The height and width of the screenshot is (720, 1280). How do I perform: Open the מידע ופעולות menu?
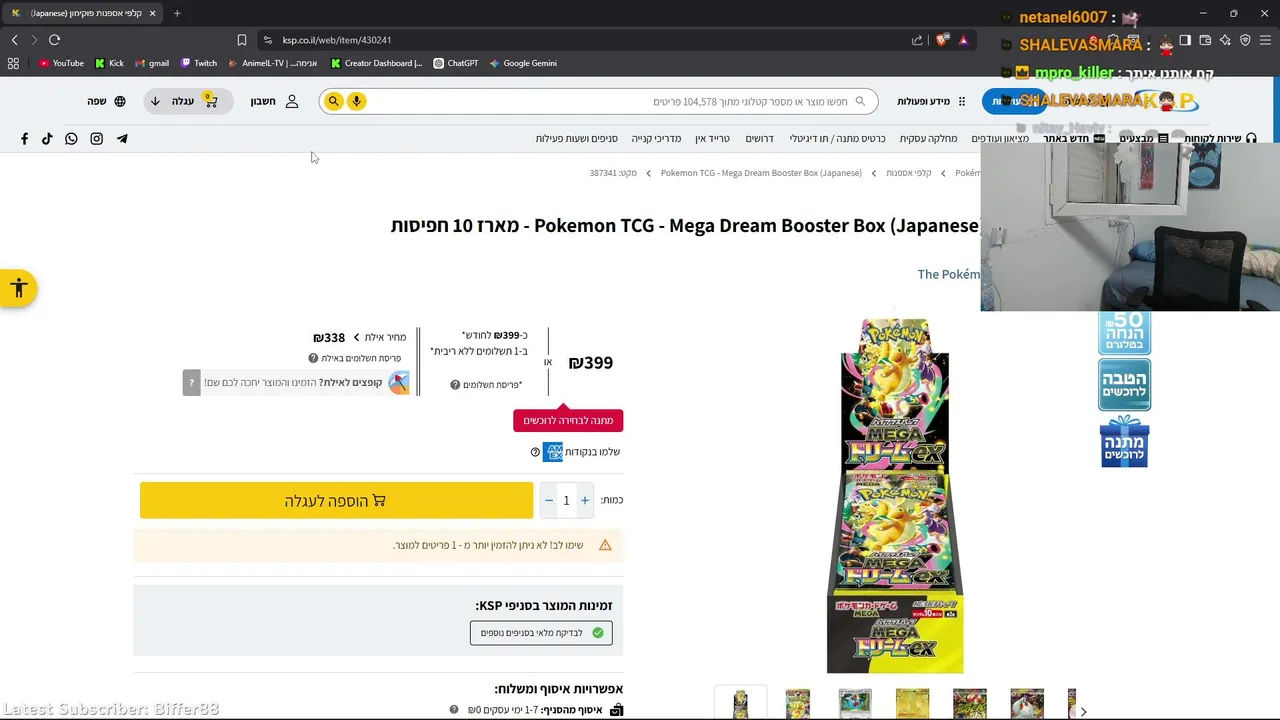(931, 101)
